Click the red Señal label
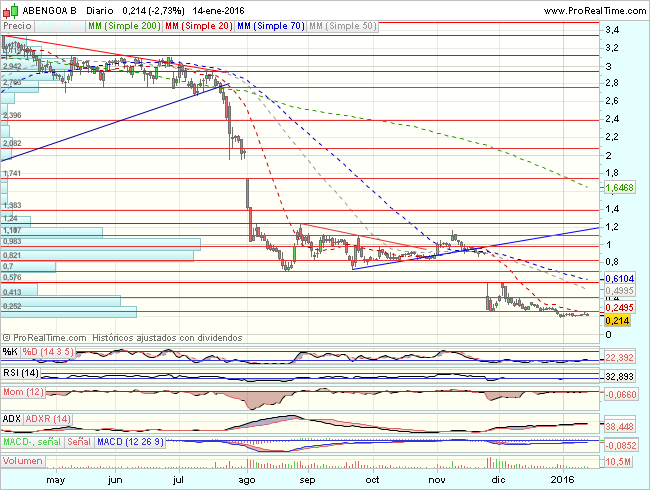 coord(79,442)
